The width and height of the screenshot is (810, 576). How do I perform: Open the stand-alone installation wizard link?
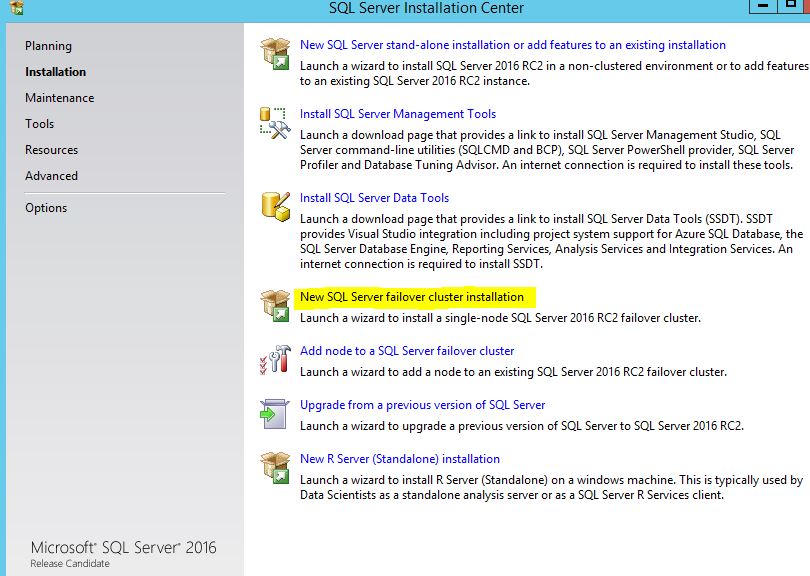[511, 44]
